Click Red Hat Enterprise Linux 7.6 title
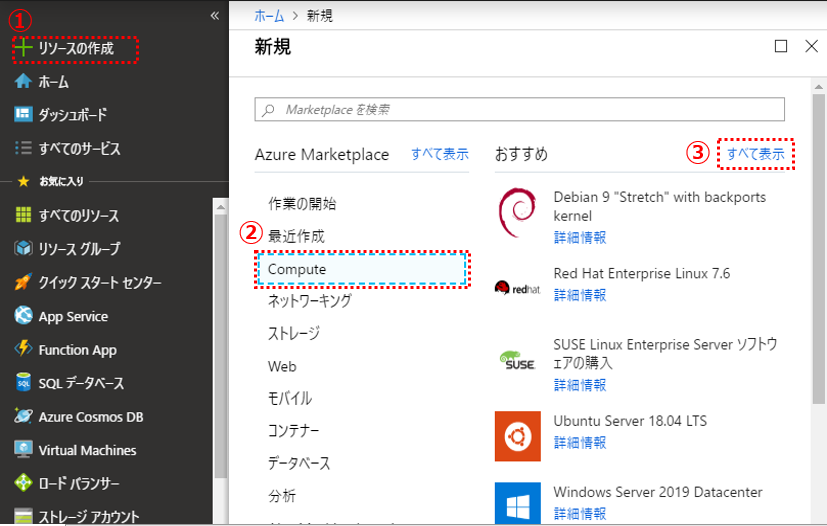The width and height of the screenshot is (827, 526). (641, 273)
